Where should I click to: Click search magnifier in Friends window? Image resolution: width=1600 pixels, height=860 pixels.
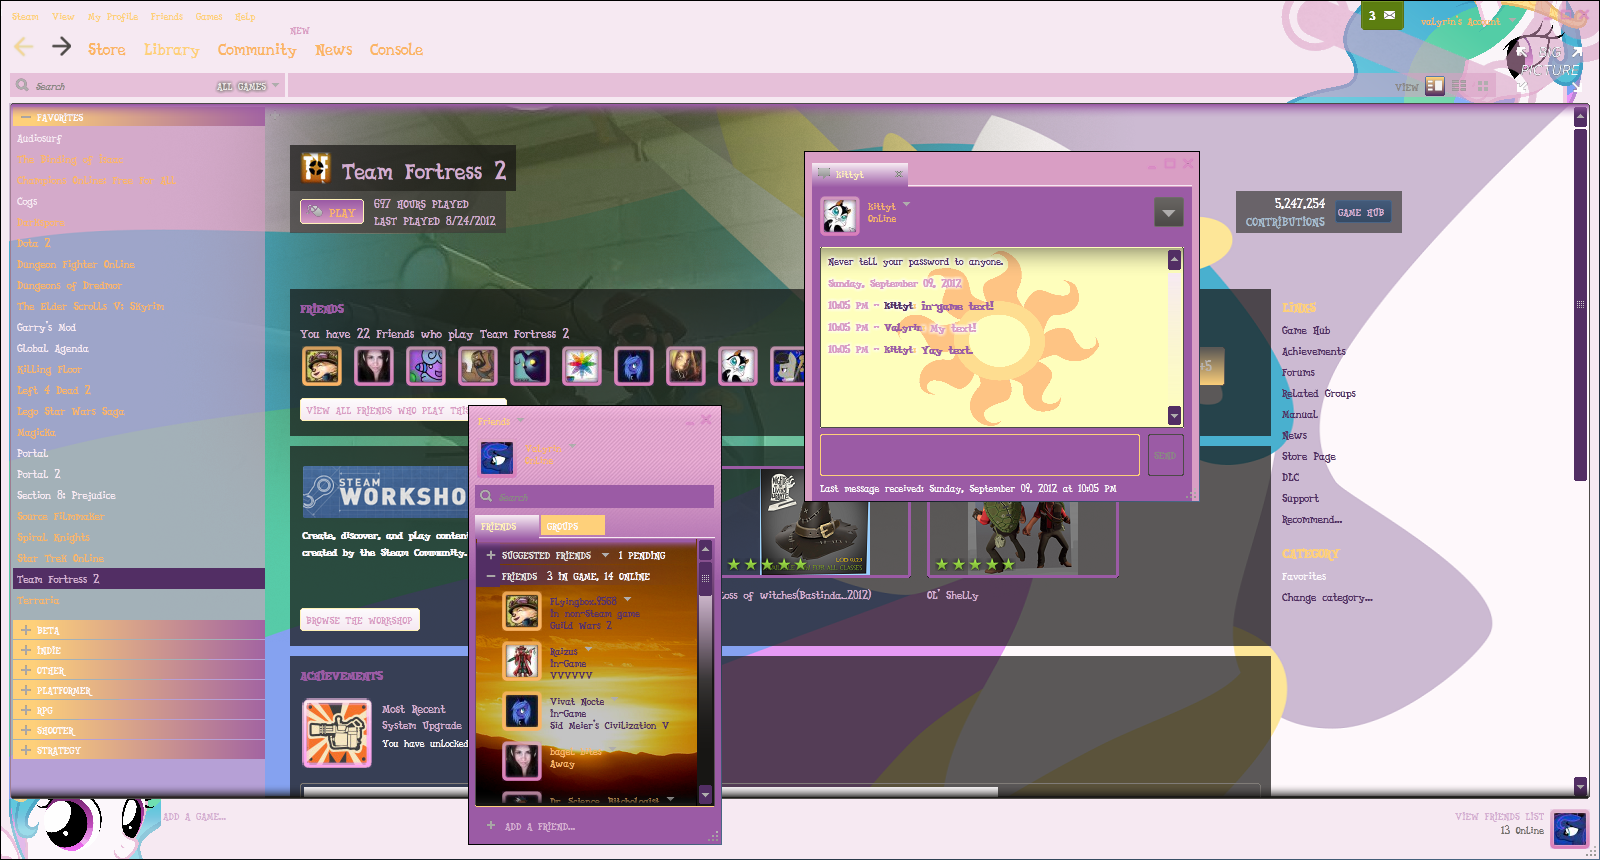486,496
